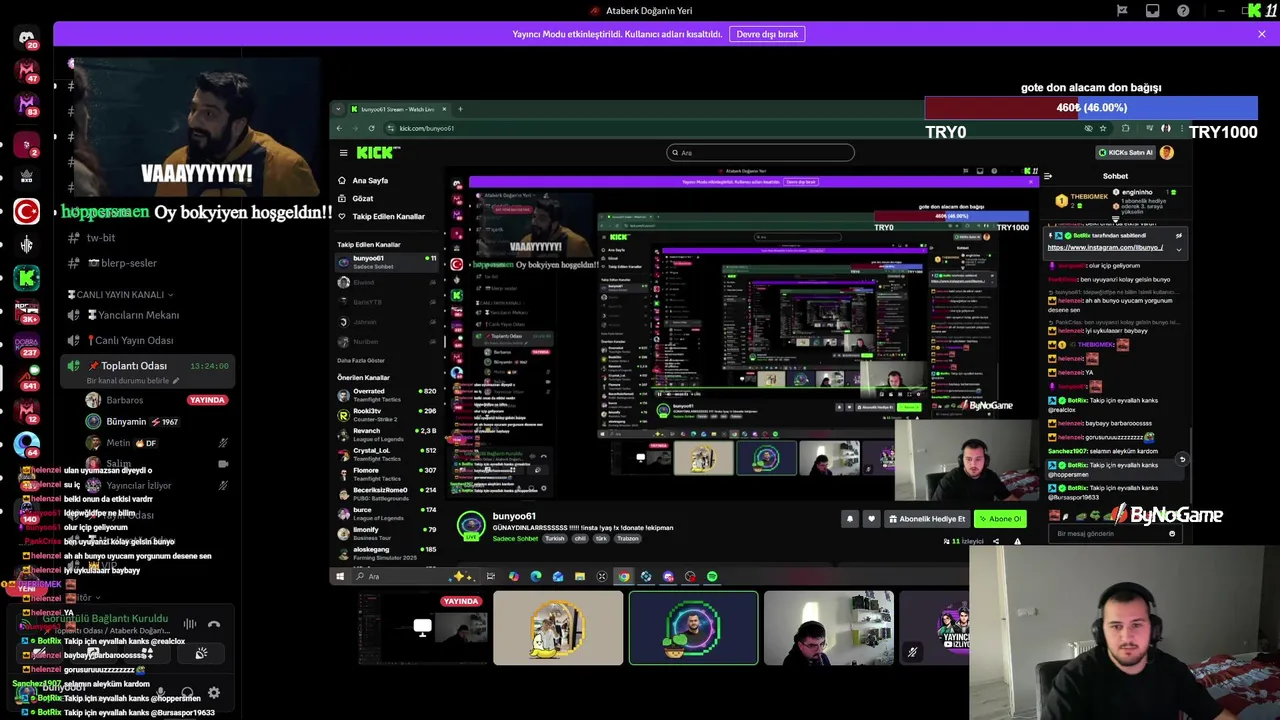Screen dimensions: 1280x720
Task: Click Trabzon tag under stream title
Action: tap(627, 538)
